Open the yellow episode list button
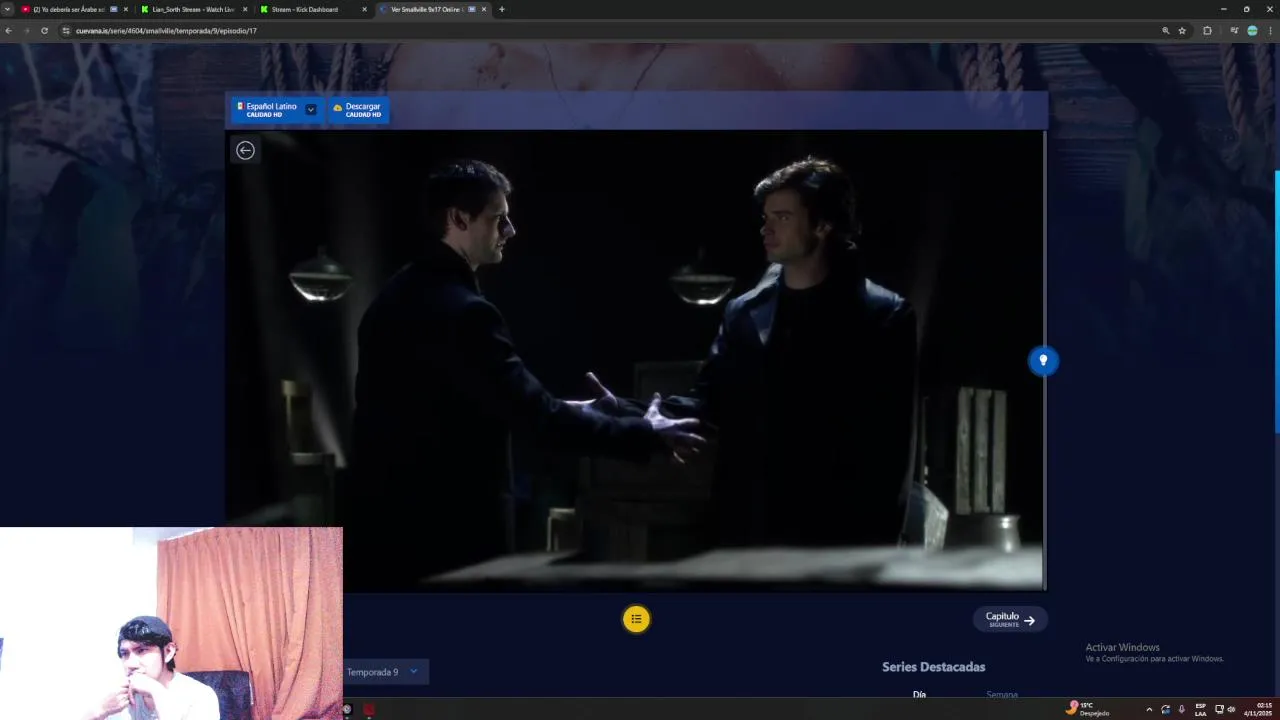This screenshot has height=720, width=1280. (x=636, y=619)
